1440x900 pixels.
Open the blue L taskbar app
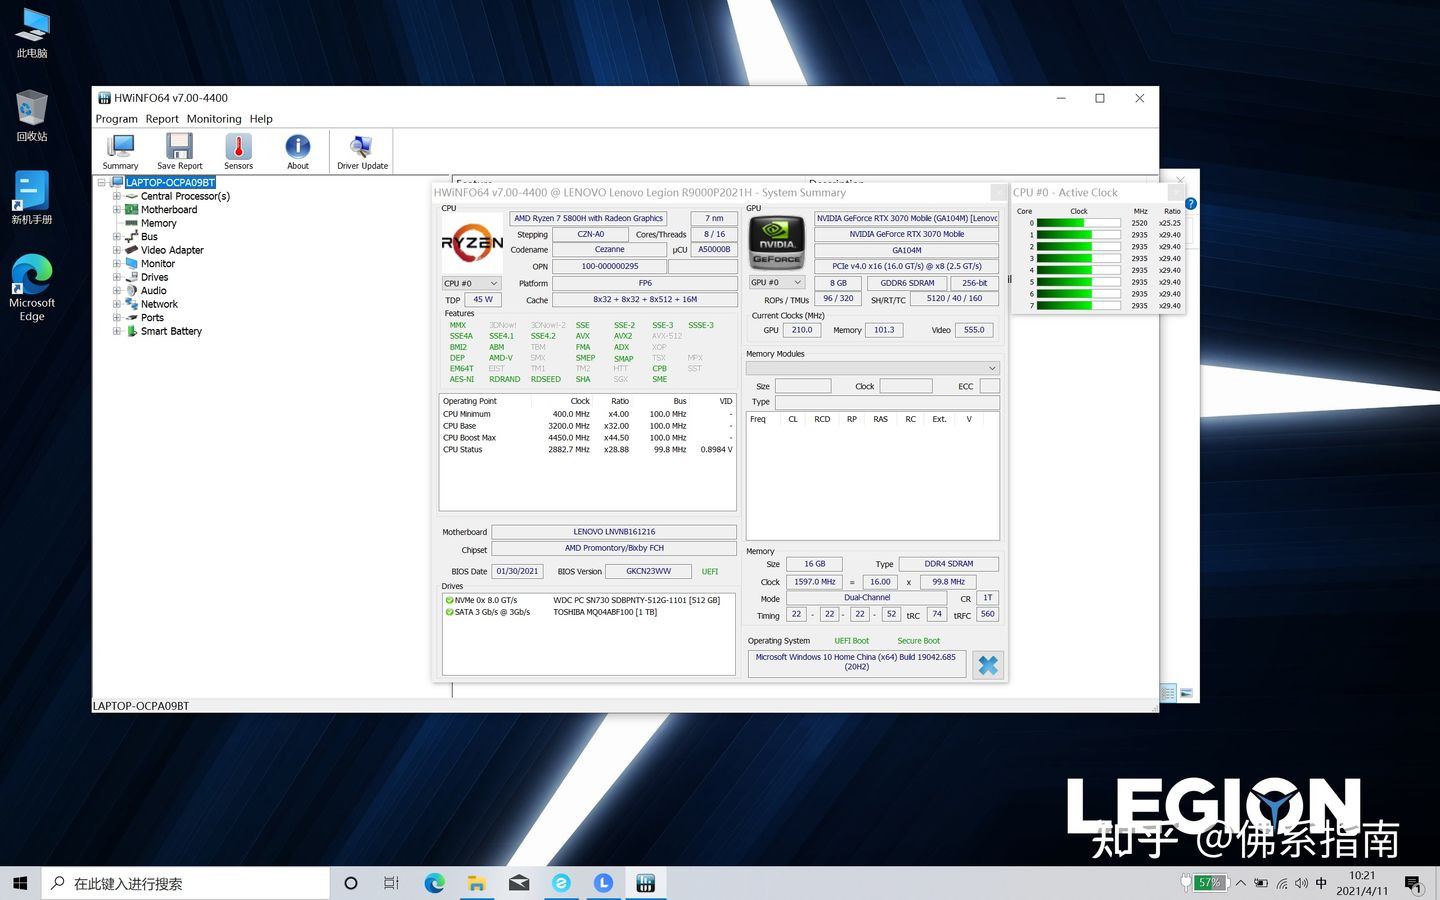point(603,883)
